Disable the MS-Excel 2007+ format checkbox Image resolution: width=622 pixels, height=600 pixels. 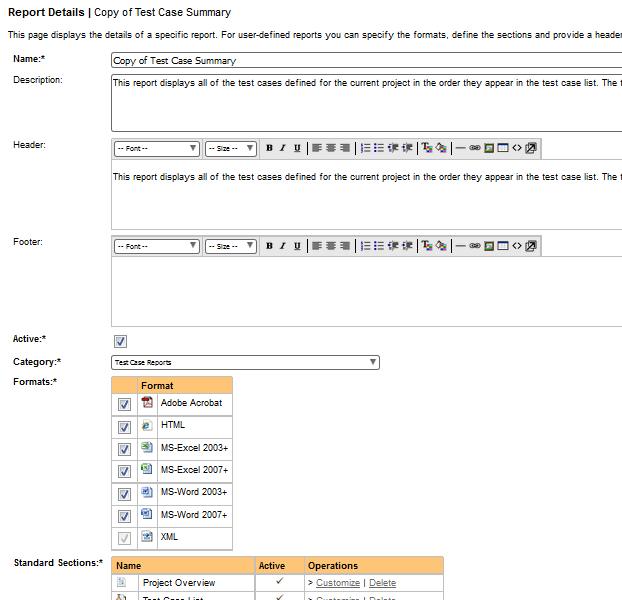tap(124, 471)
